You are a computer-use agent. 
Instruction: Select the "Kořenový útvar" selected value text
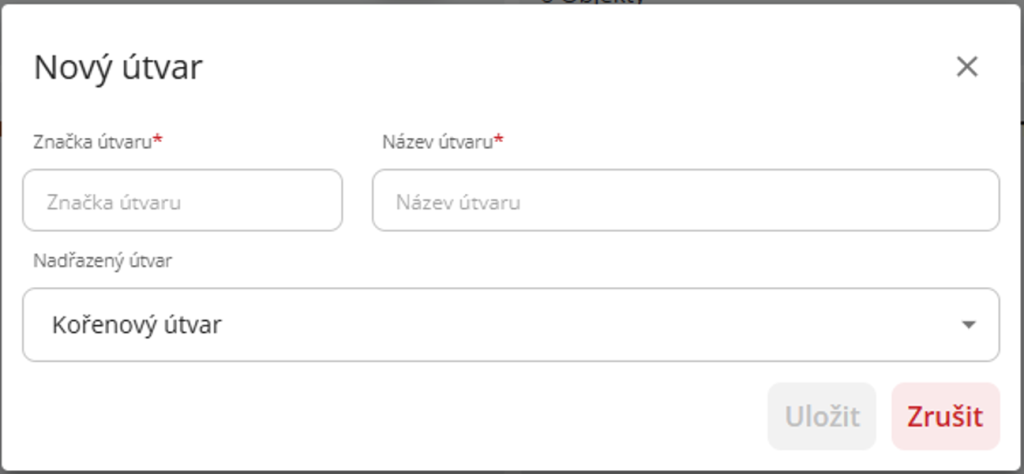point(136,325)
